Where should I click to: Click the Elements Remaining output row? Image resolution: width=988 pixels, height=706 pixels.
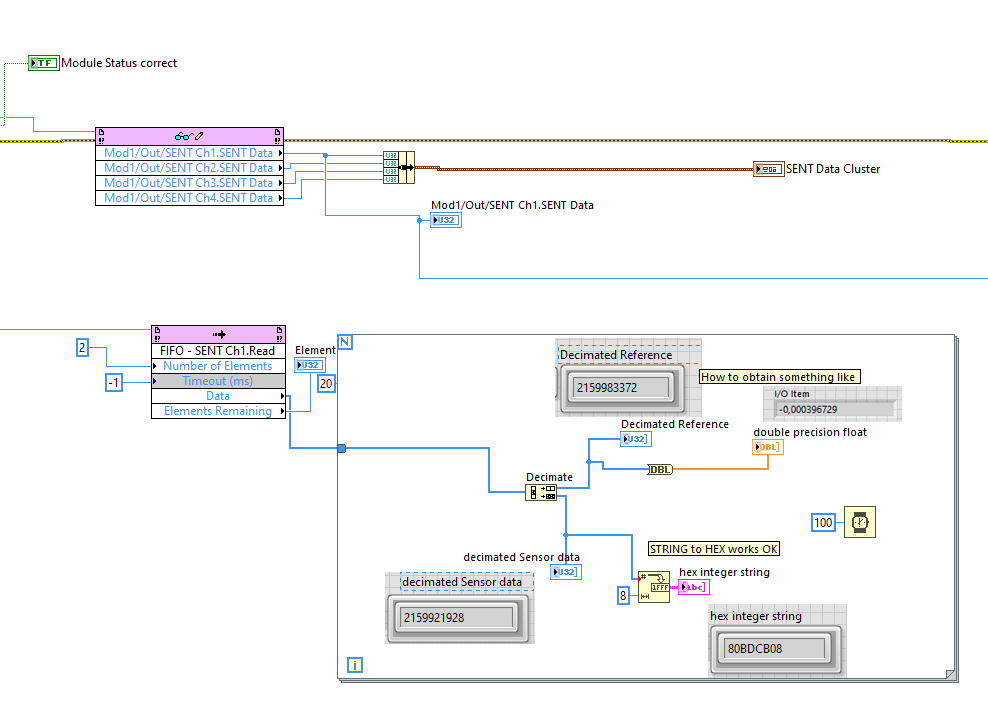pyautogui.click(x=217, y=411)
